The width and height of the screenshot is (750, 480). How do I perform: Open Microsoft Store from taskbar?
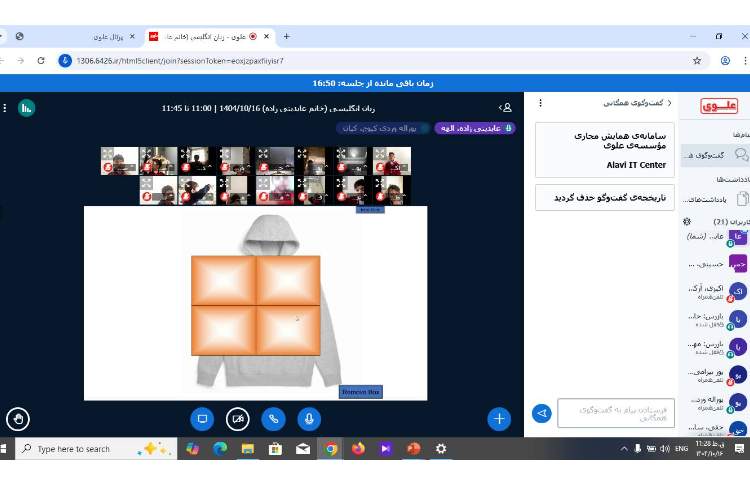(275, 449)
